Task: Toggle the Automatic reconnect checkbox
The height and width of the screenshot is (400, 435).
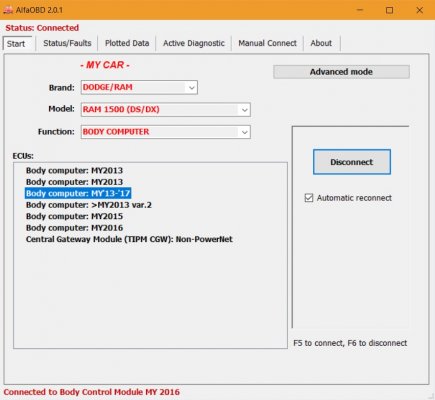Action: (x=309, y=198)
